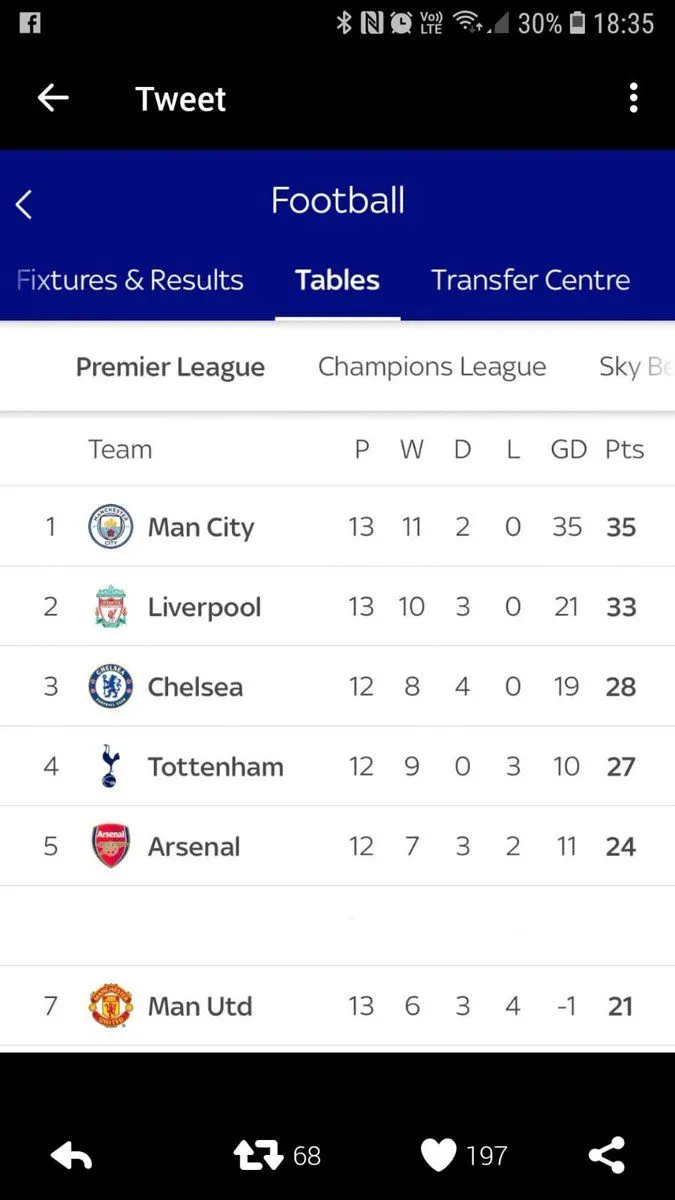Open the Tottenham team row
The image size is (675, 1200).
tap(337, 766)
